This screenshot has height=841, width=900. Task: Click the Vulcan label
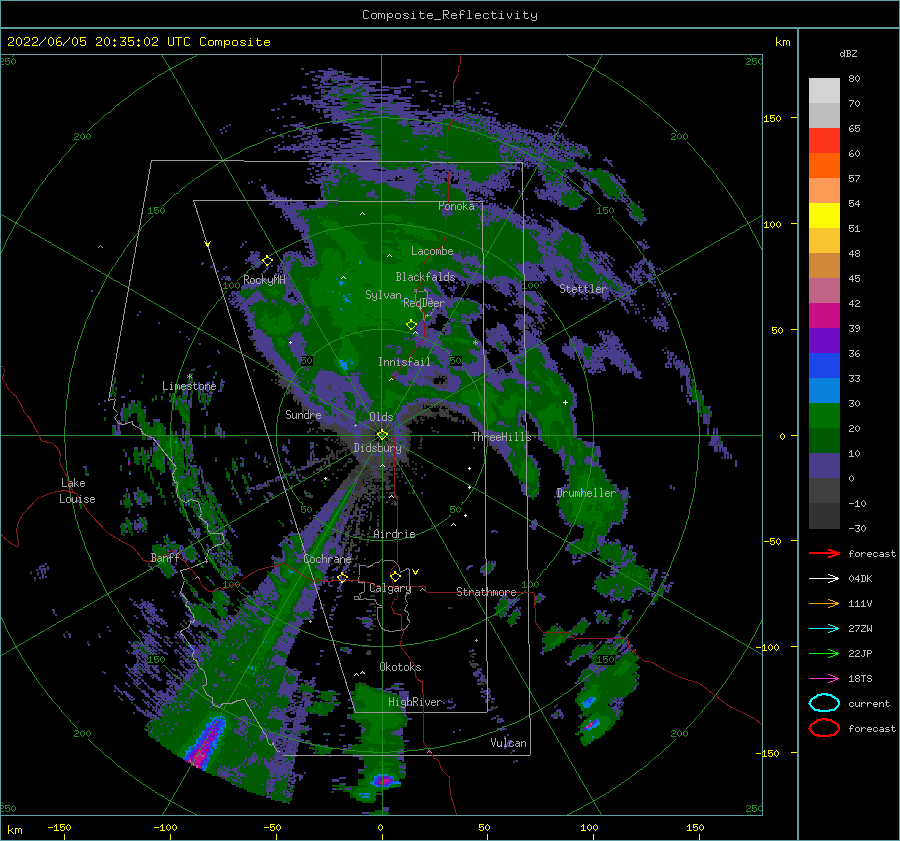tap(508, 743)
